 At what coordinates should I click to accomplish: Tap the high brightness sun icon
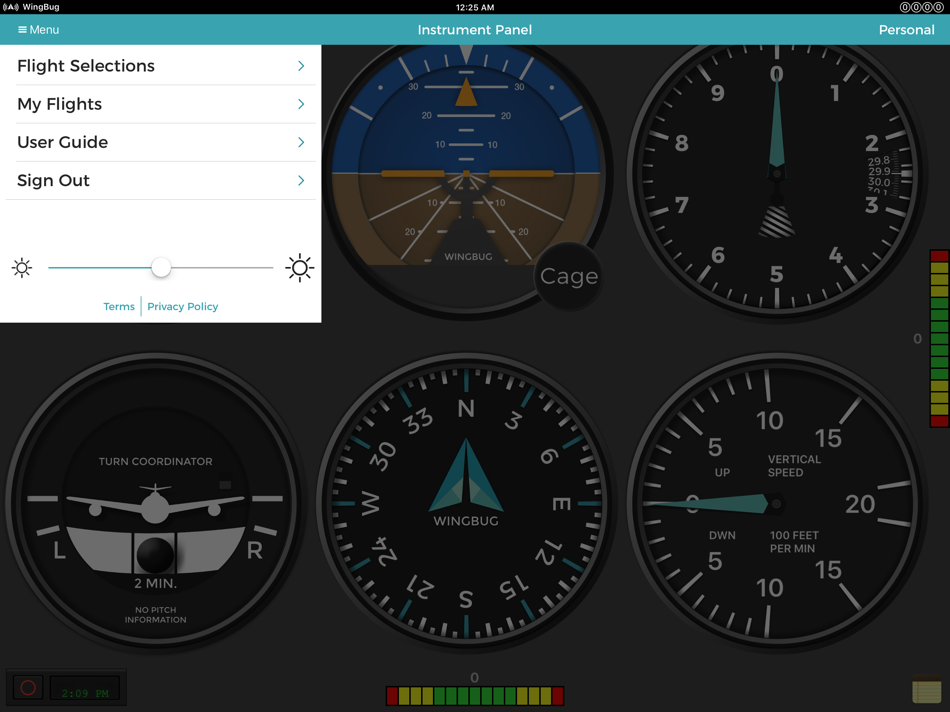point(299,267)
